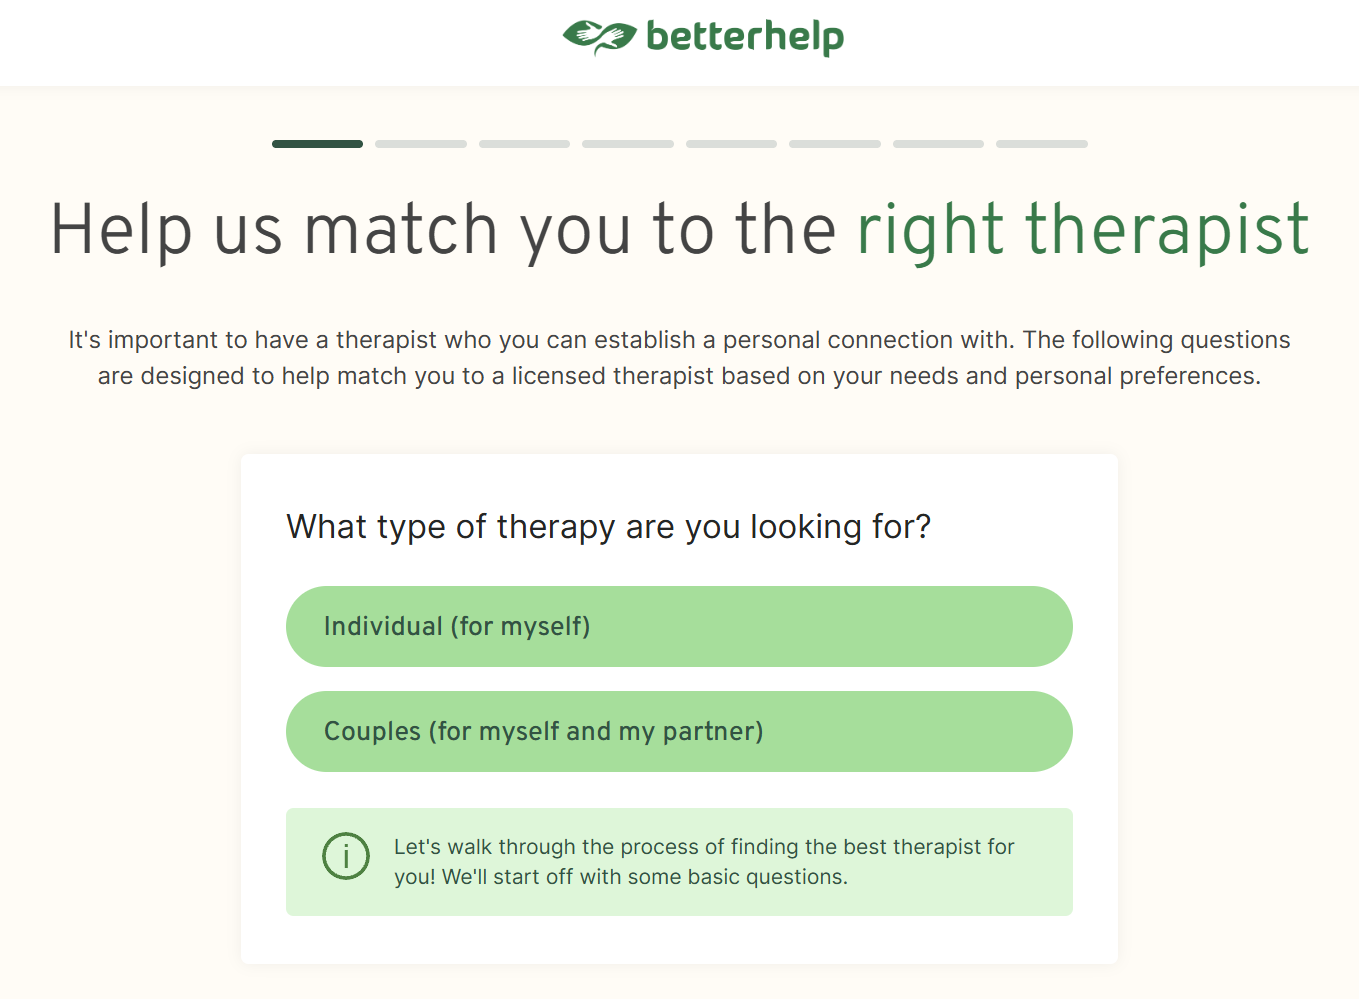Click the fourth progress bar segment
This screenshot has width=1359, height=999.
pos(627,143)
